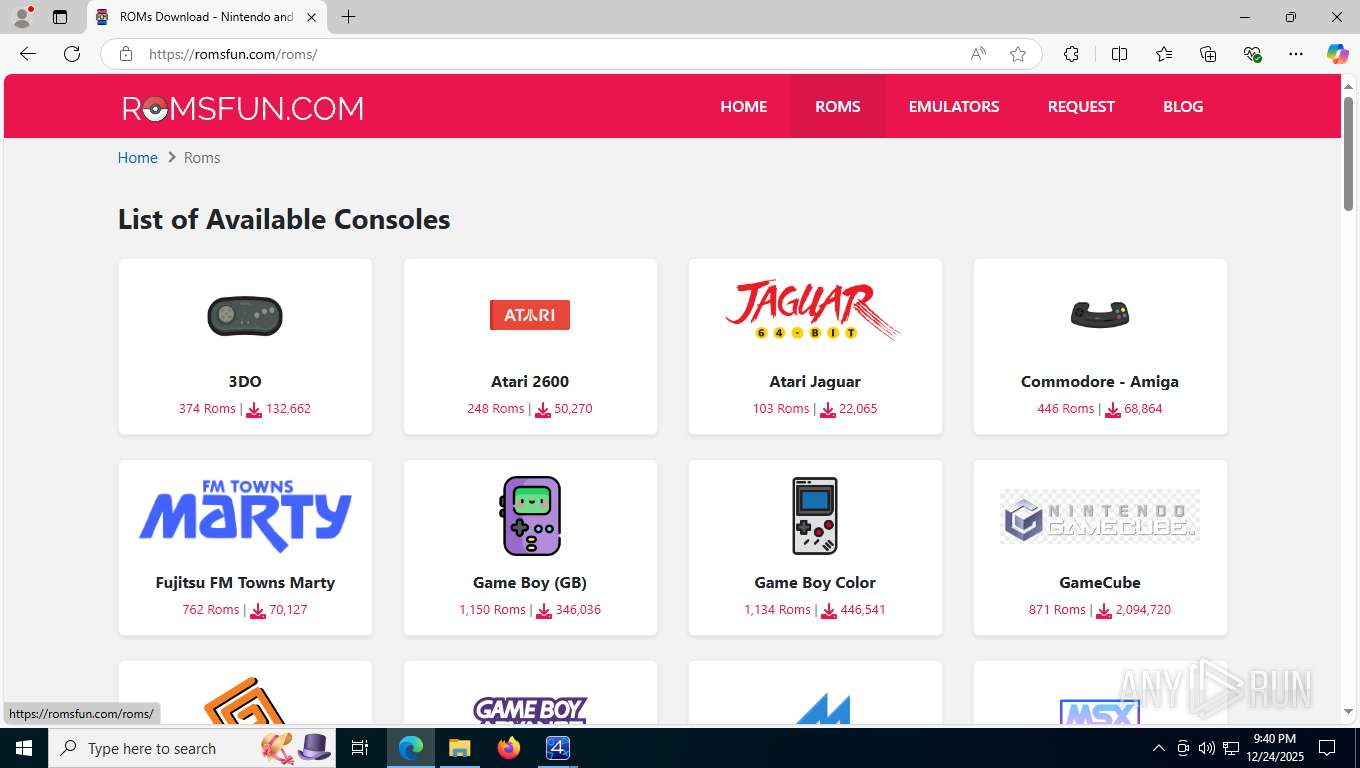The width and height of the screenshot is (1360, 768).
Task: View site information via padlock icon
Action: [x=126, y=54]
